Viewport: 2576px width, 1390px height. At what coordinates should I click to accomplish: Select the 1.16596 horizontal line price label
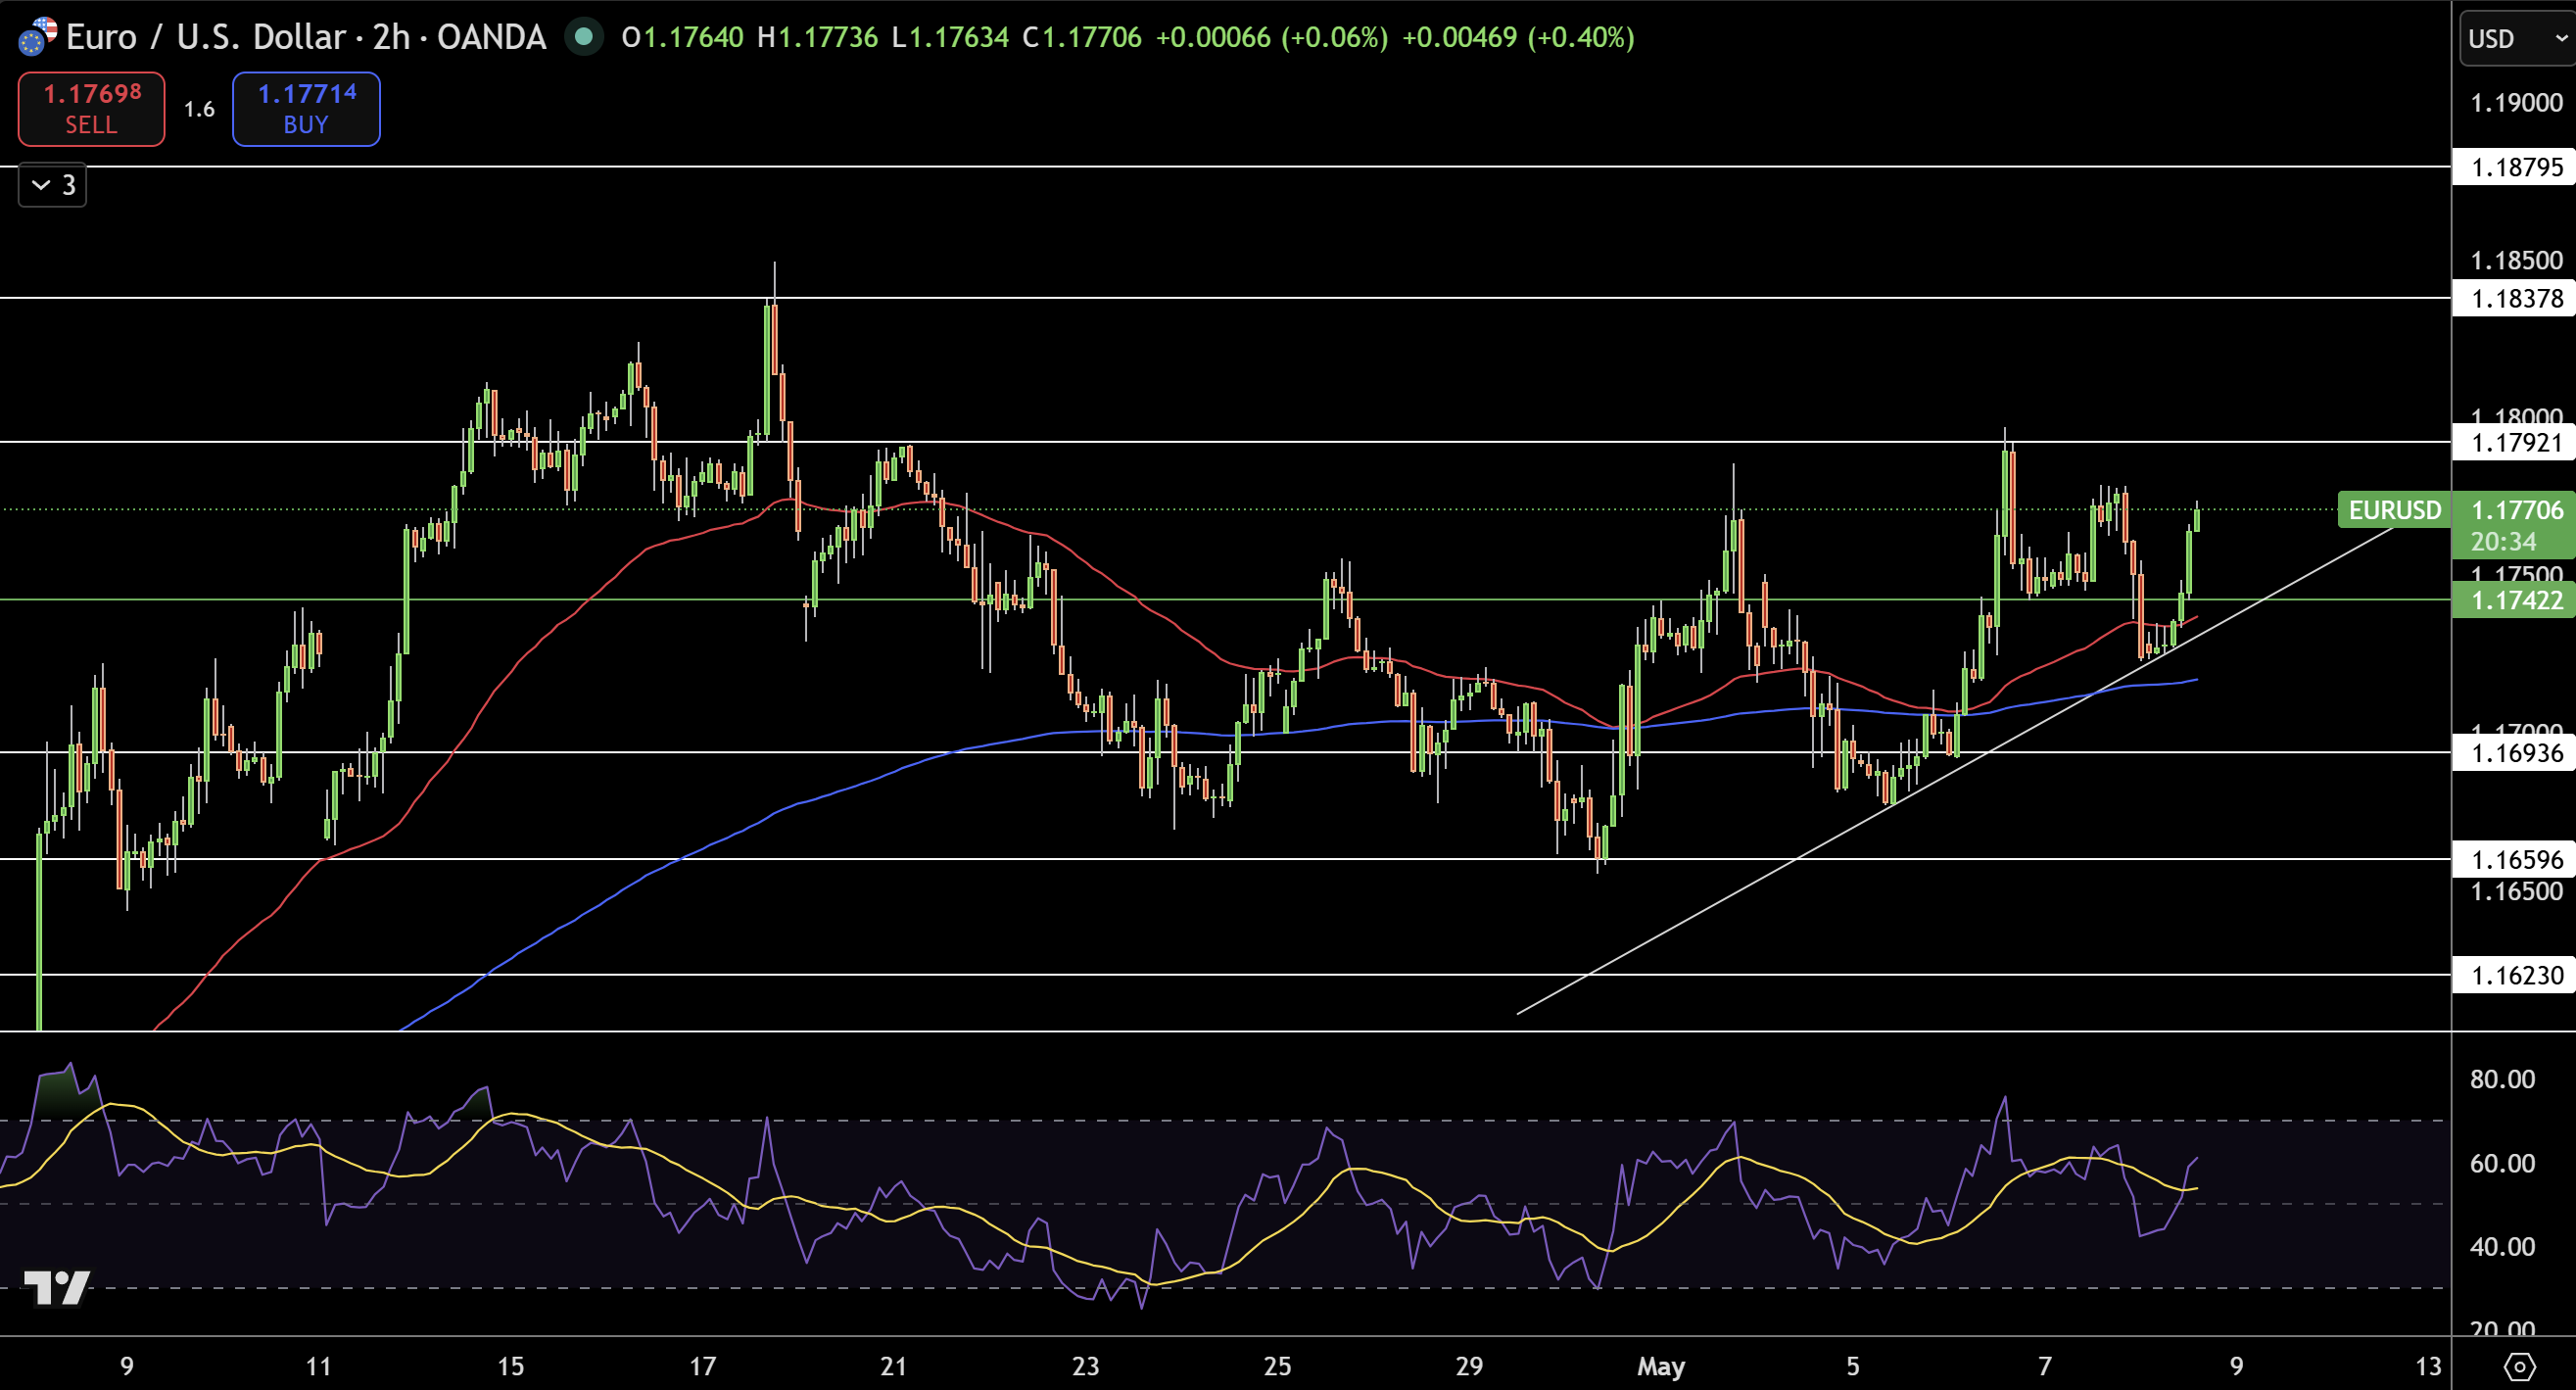tap(2516, 859)
